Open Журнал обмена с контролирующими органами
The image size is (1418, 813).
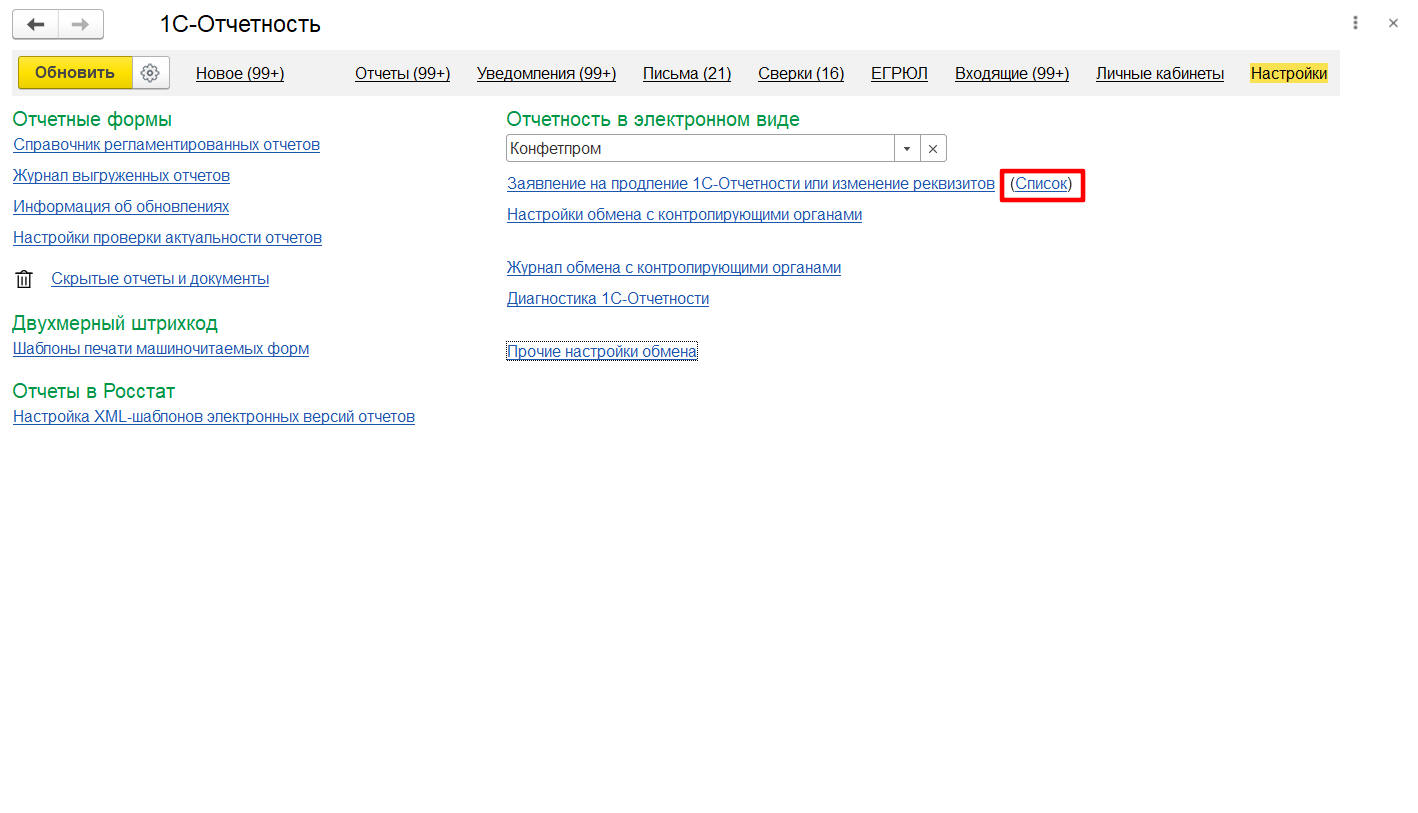point(674,268)
